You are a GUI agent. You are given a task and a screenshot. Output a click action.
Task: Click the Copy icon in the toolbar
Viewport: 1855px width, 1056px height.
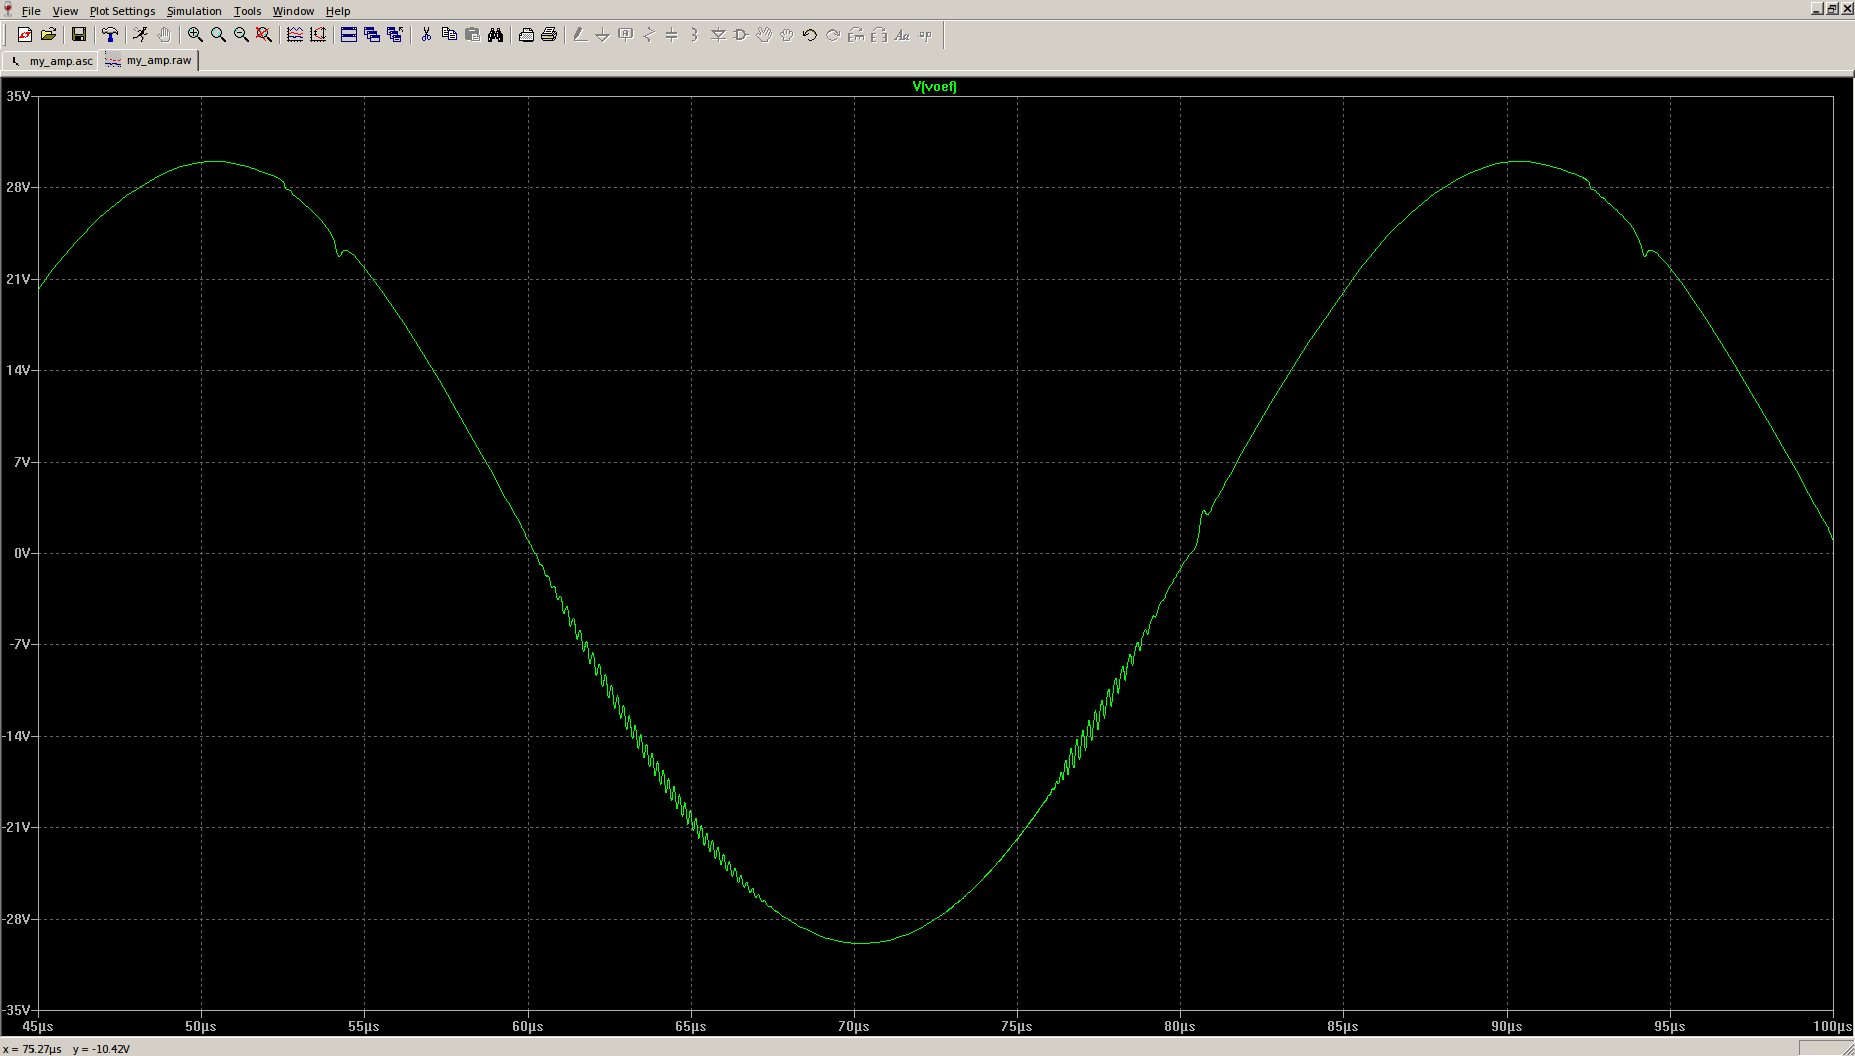point(449,35)
